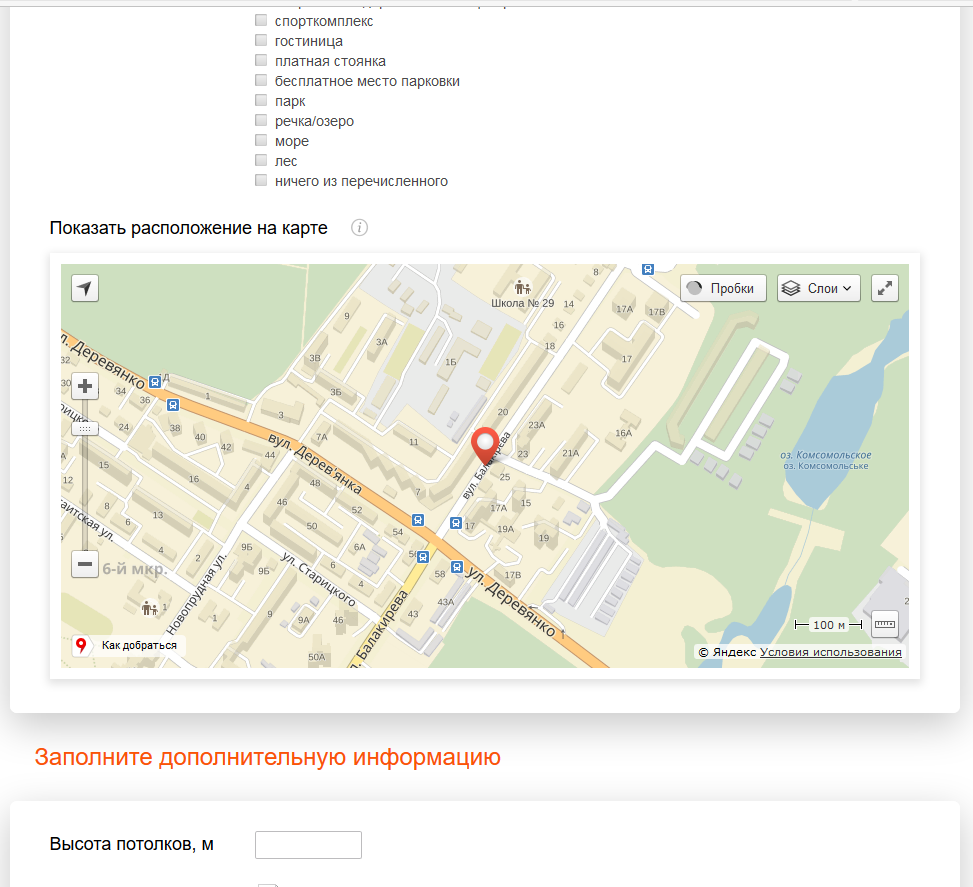Screen dimensions: 973x887
Task: Click the bus stop icon near building 54
Action: 418,520
